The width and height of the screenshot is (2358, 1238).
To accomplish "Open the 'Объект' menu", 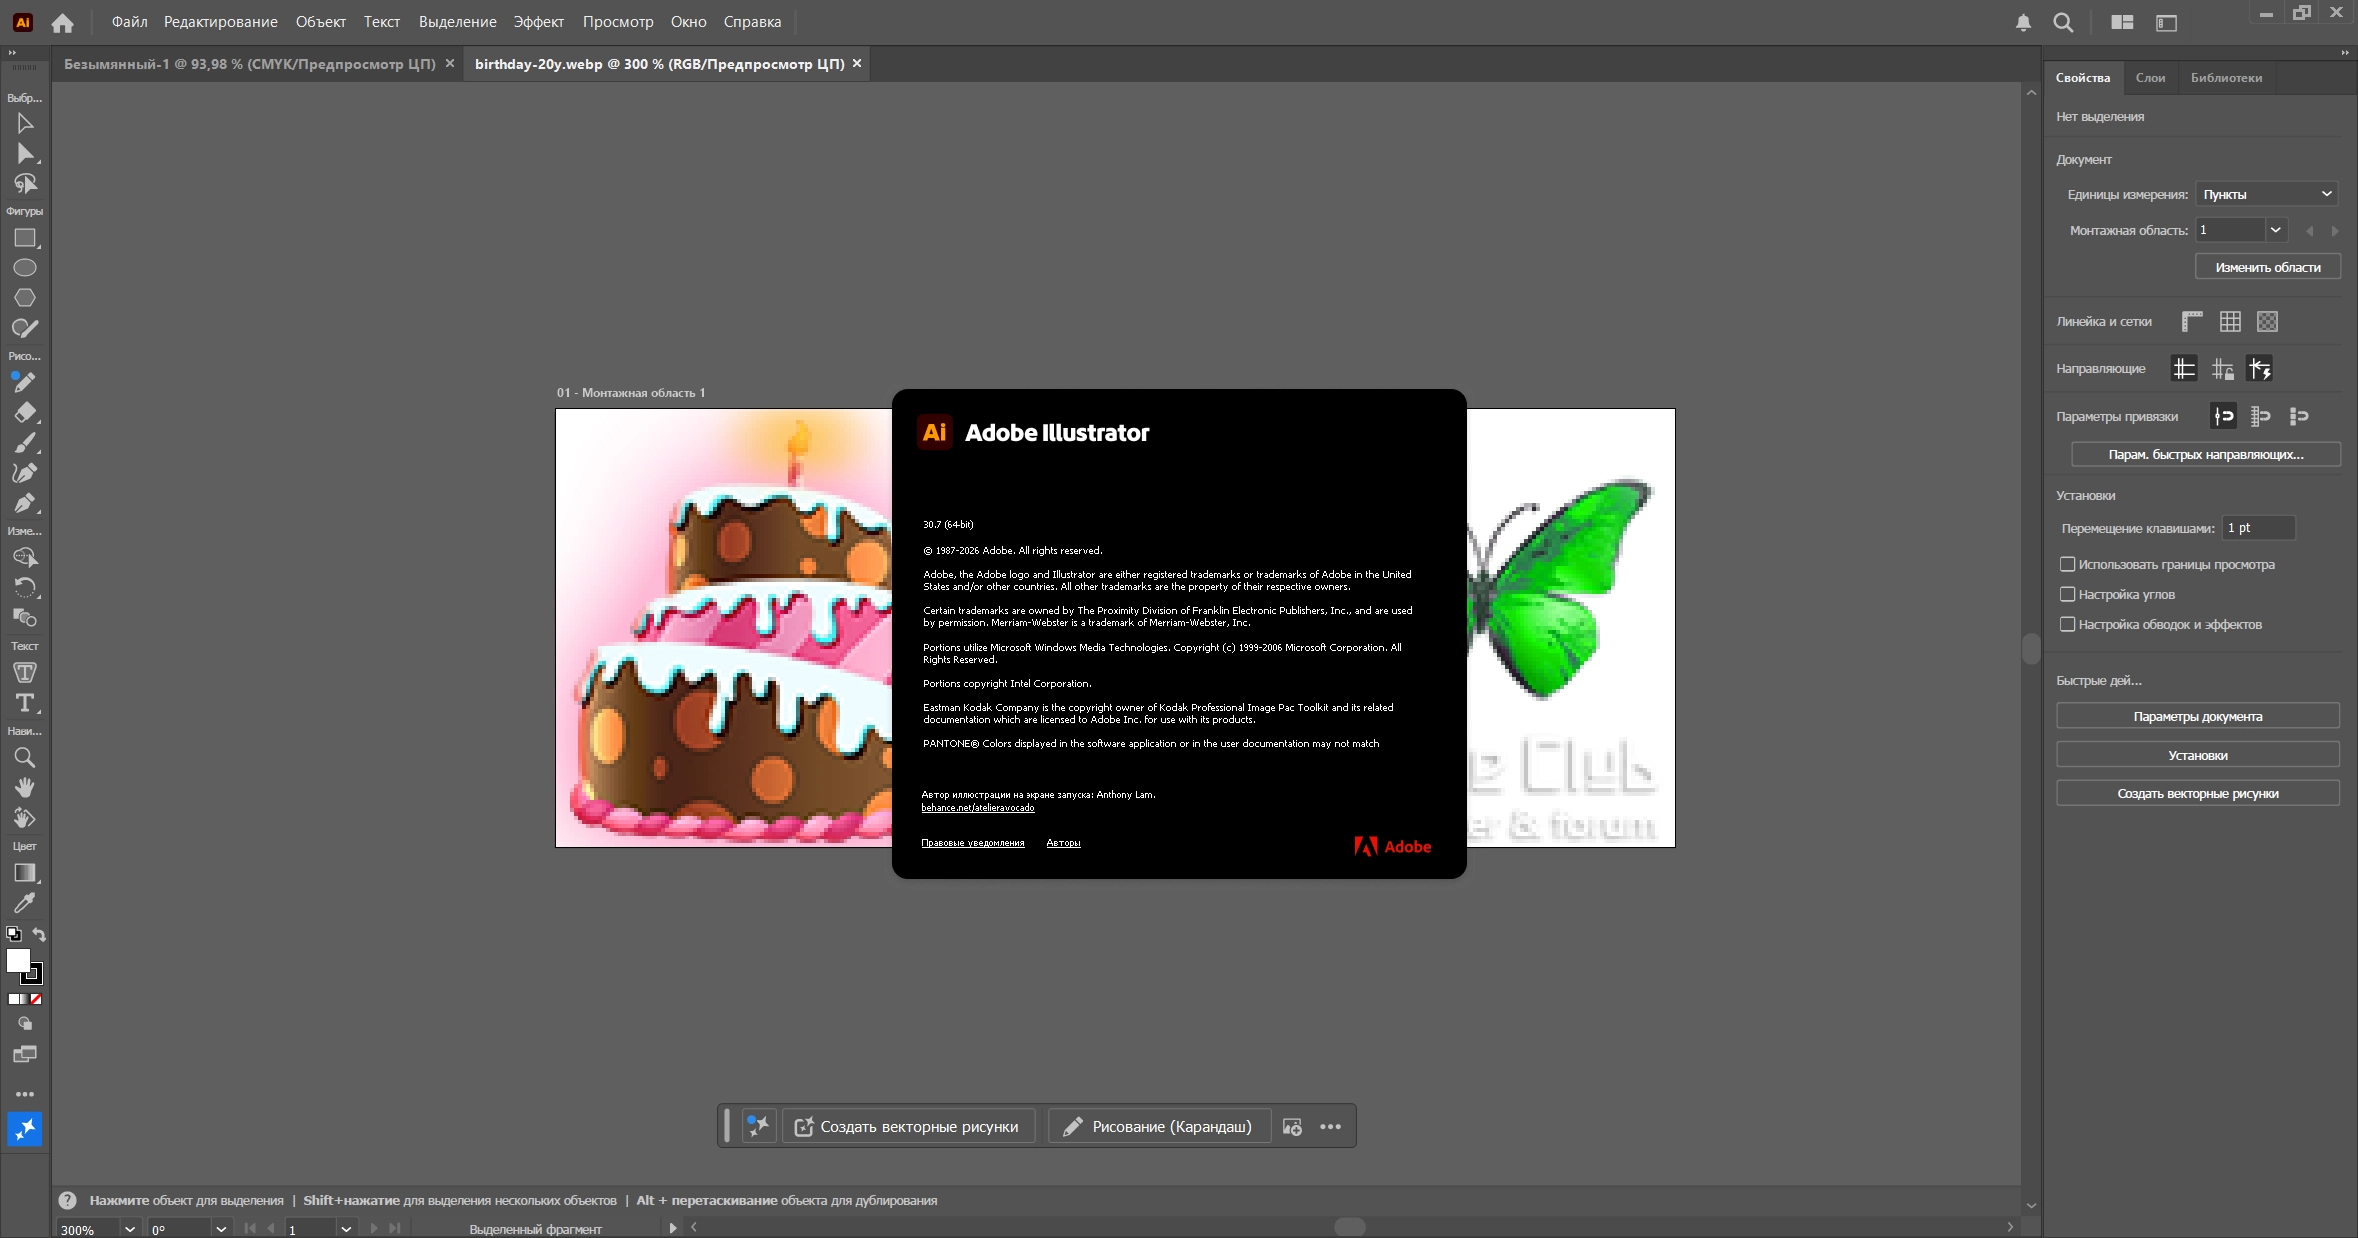I will click(321, 22).
